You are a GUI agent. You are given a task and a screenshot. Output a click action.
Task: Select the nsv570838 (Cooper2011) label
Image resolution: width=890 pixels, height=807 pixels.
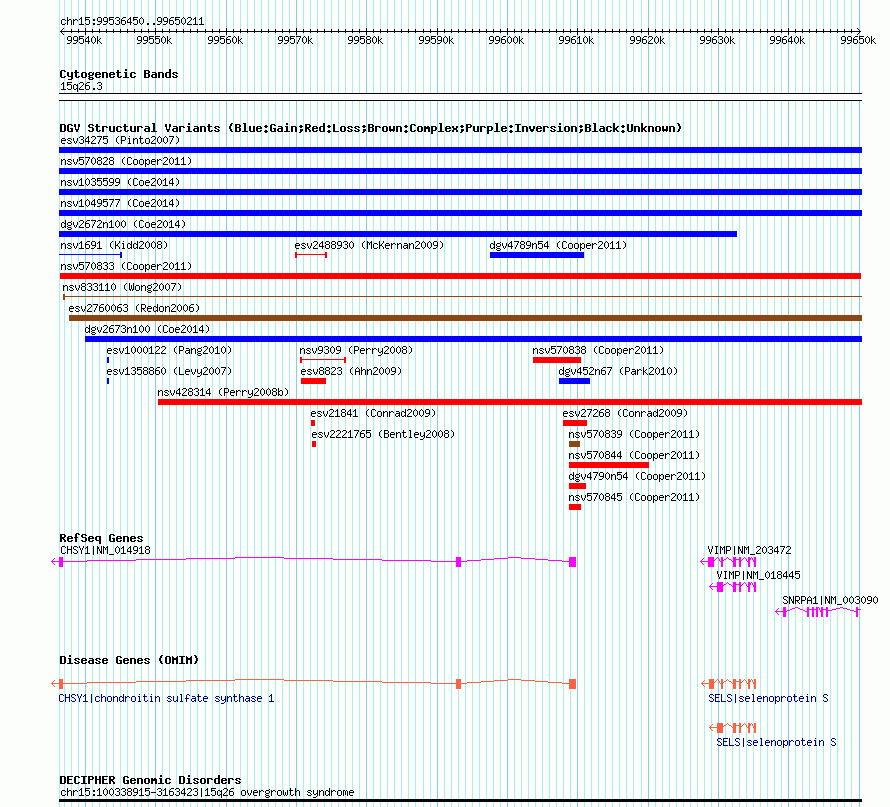[x=598, y=350]
